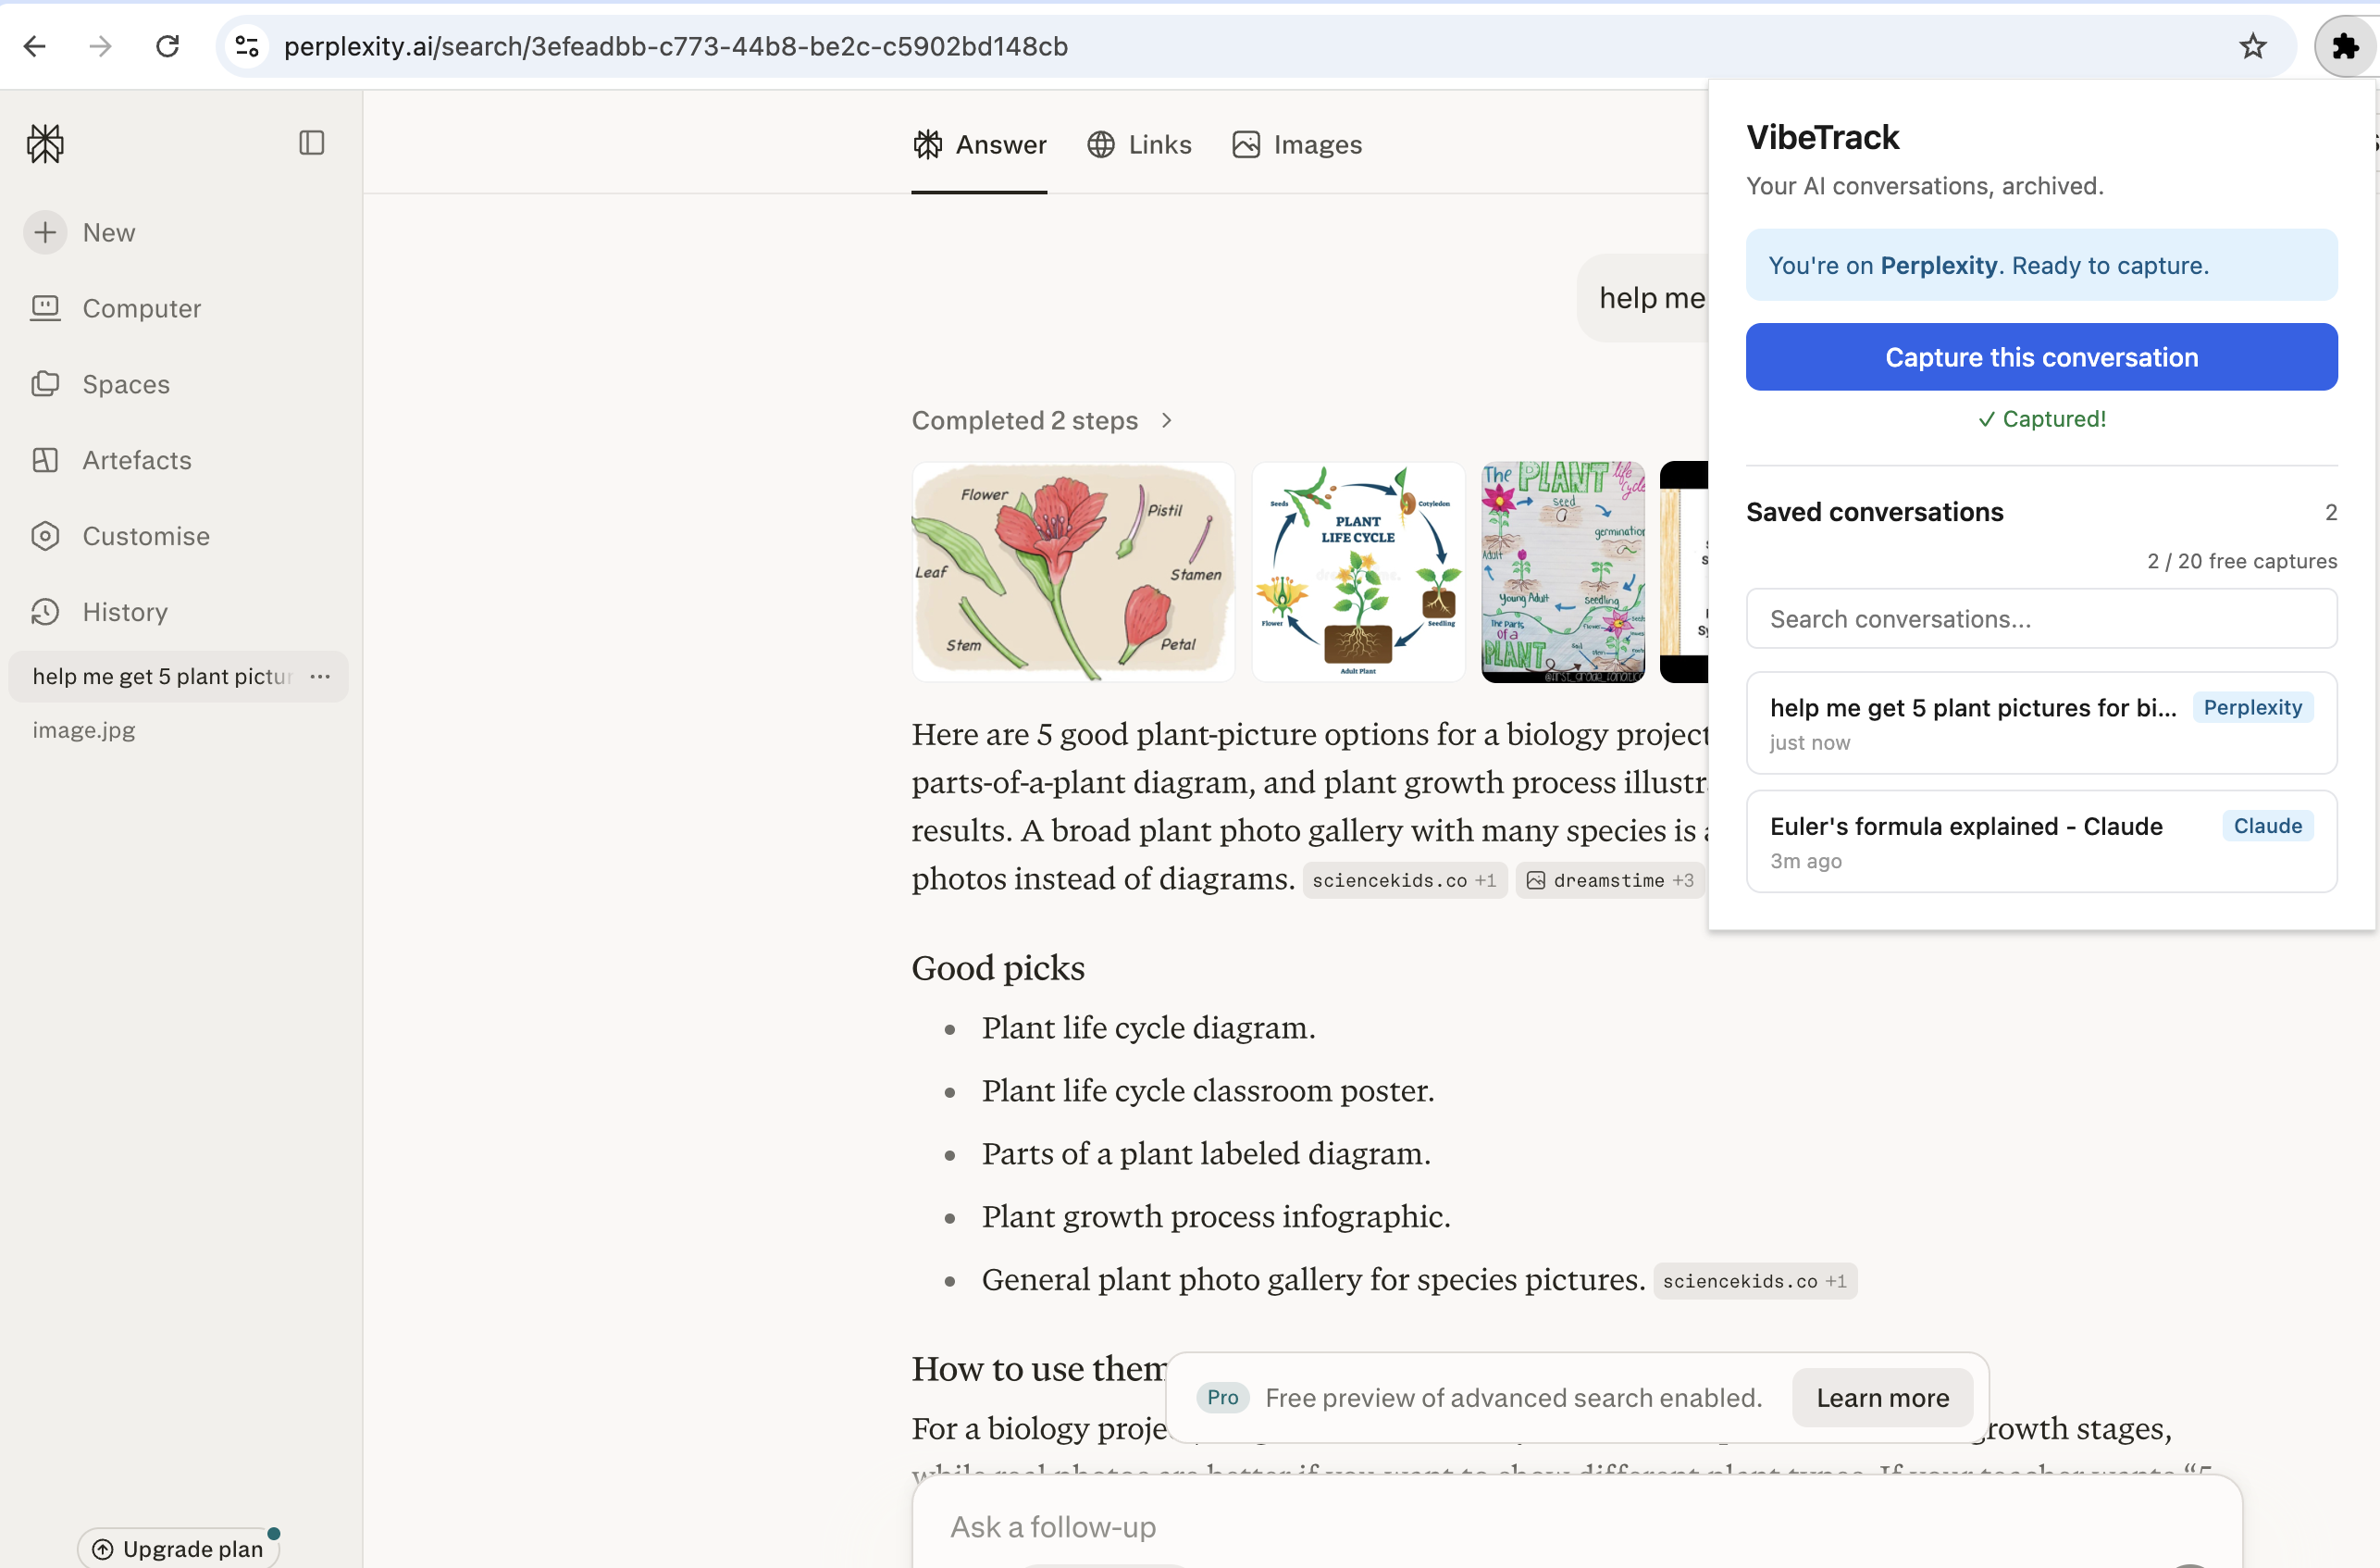Open Spaces in the sidebar
The width and height of the screenshot is (2380, 1568).
pos(100,384)
